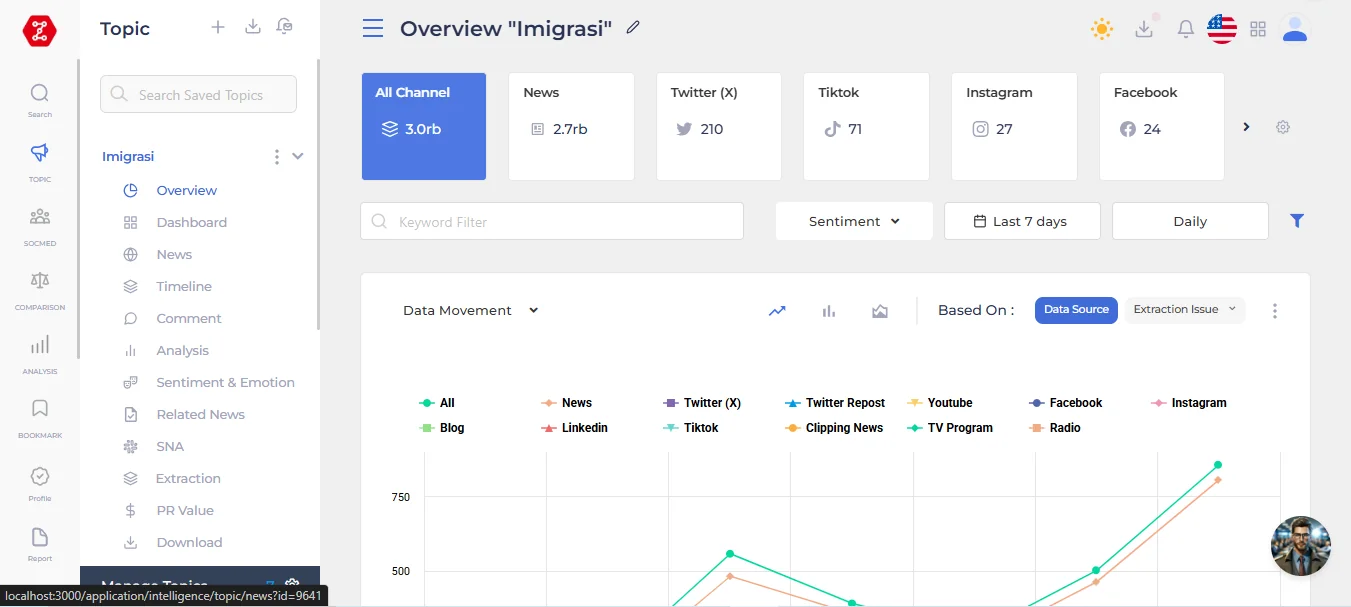Image resolution: width=1351 pixels, height=607 pixels.
Task: Switch to bar chart view icon
Action: pos(829,311)
